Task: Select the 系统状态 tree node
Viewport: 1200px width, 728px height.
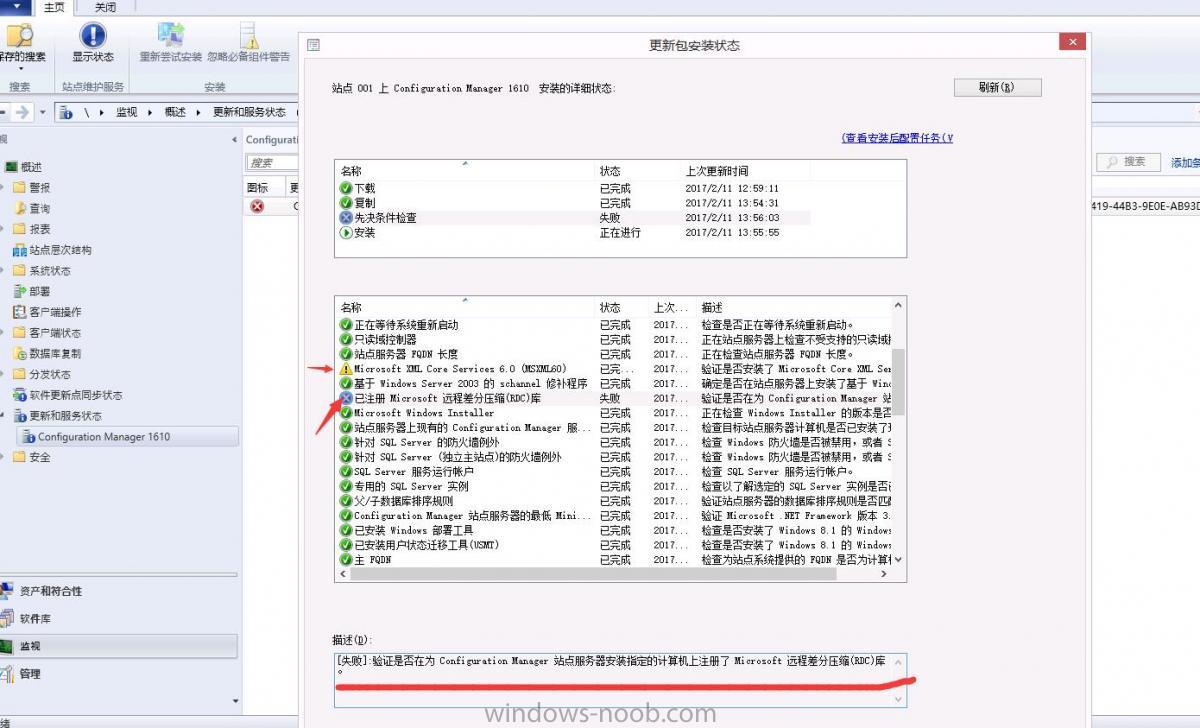Action: point(50,271)
